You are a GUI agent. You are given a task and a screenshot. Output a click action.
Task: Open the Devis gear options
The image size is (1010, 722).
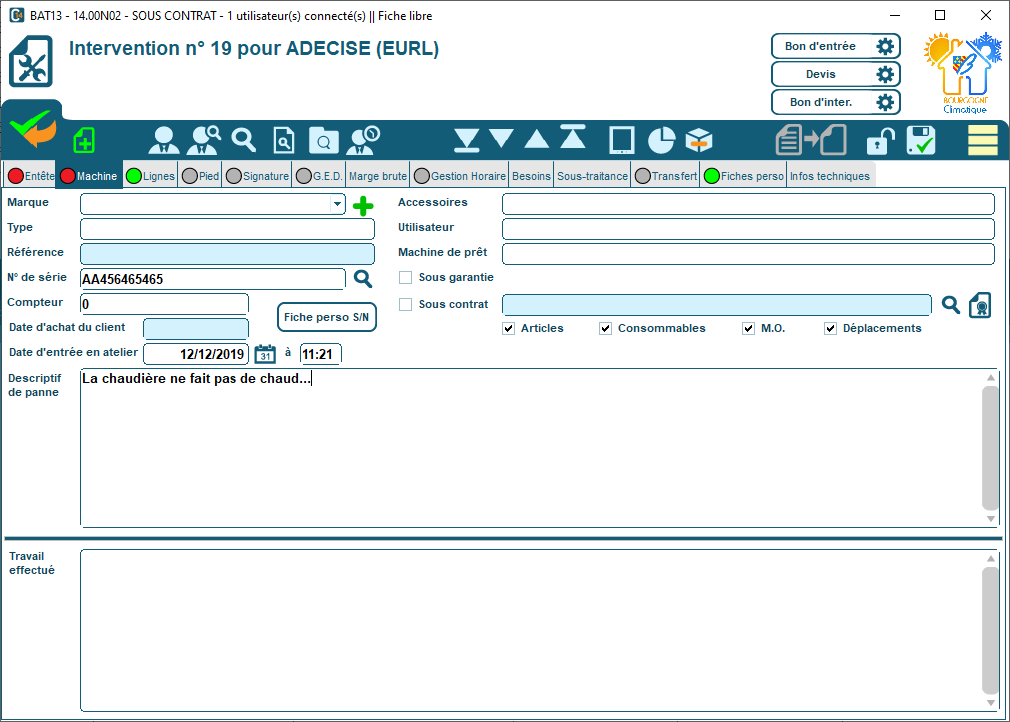click(884, 74)
